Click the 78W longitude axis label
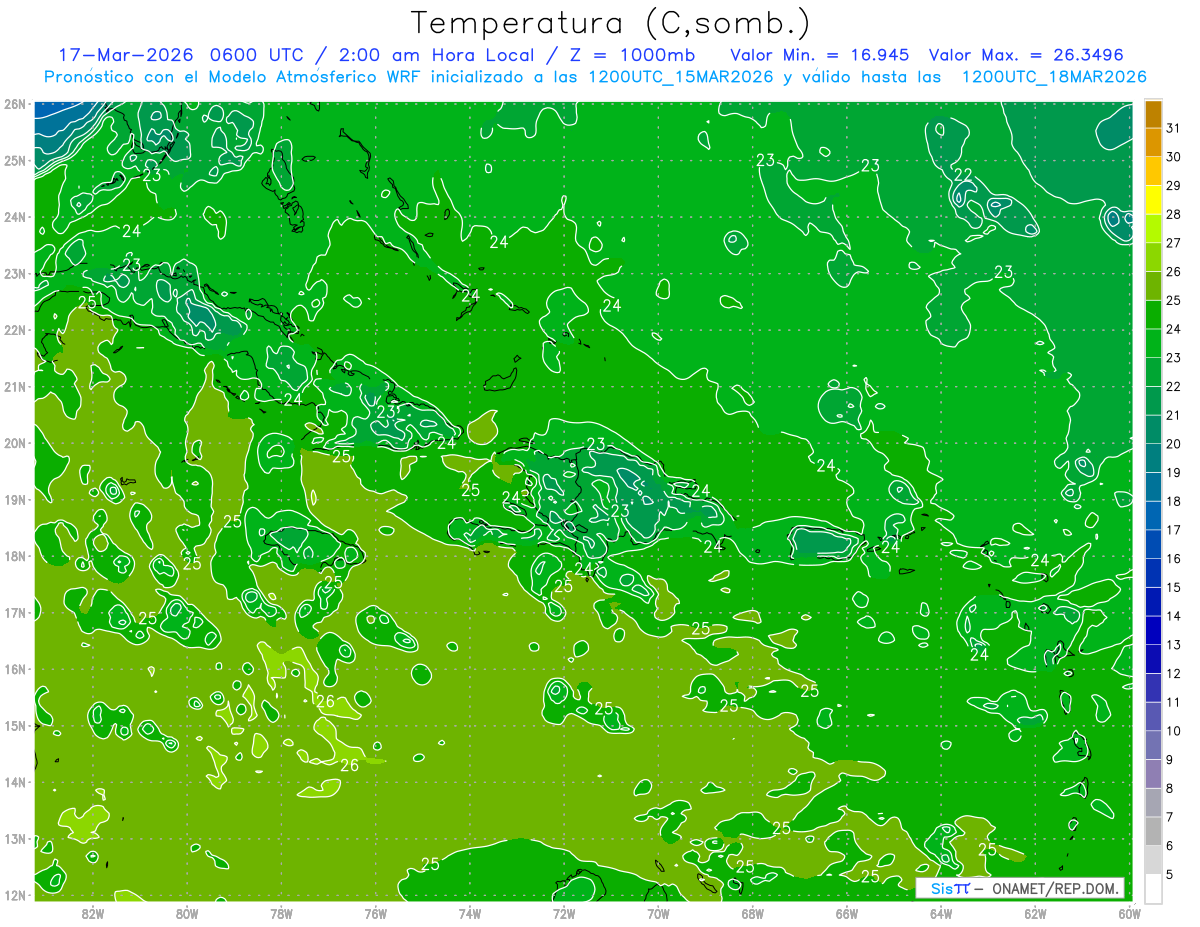 (x=281, y=913)
